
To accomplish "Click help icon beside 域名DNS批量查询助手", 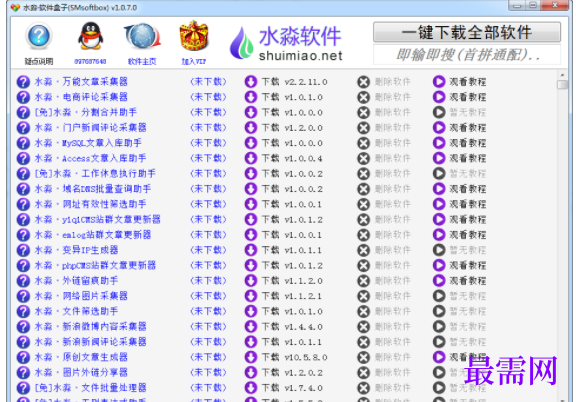I will point(23,189).
